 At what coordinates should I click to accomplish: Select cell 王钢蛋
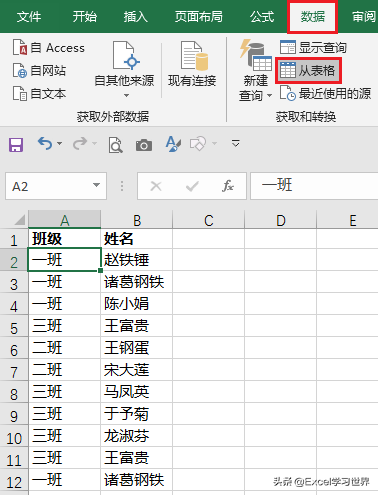(x=137, y=348)
